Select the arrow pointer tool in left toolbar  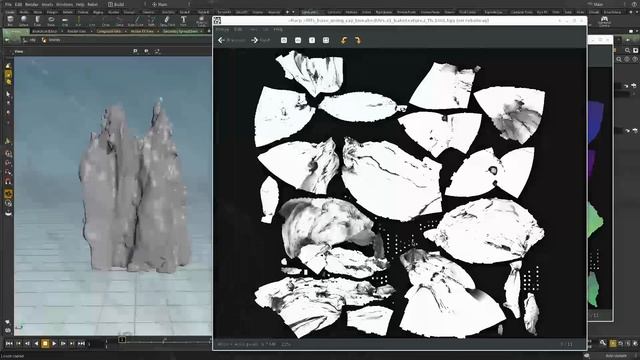click(8, 94)
